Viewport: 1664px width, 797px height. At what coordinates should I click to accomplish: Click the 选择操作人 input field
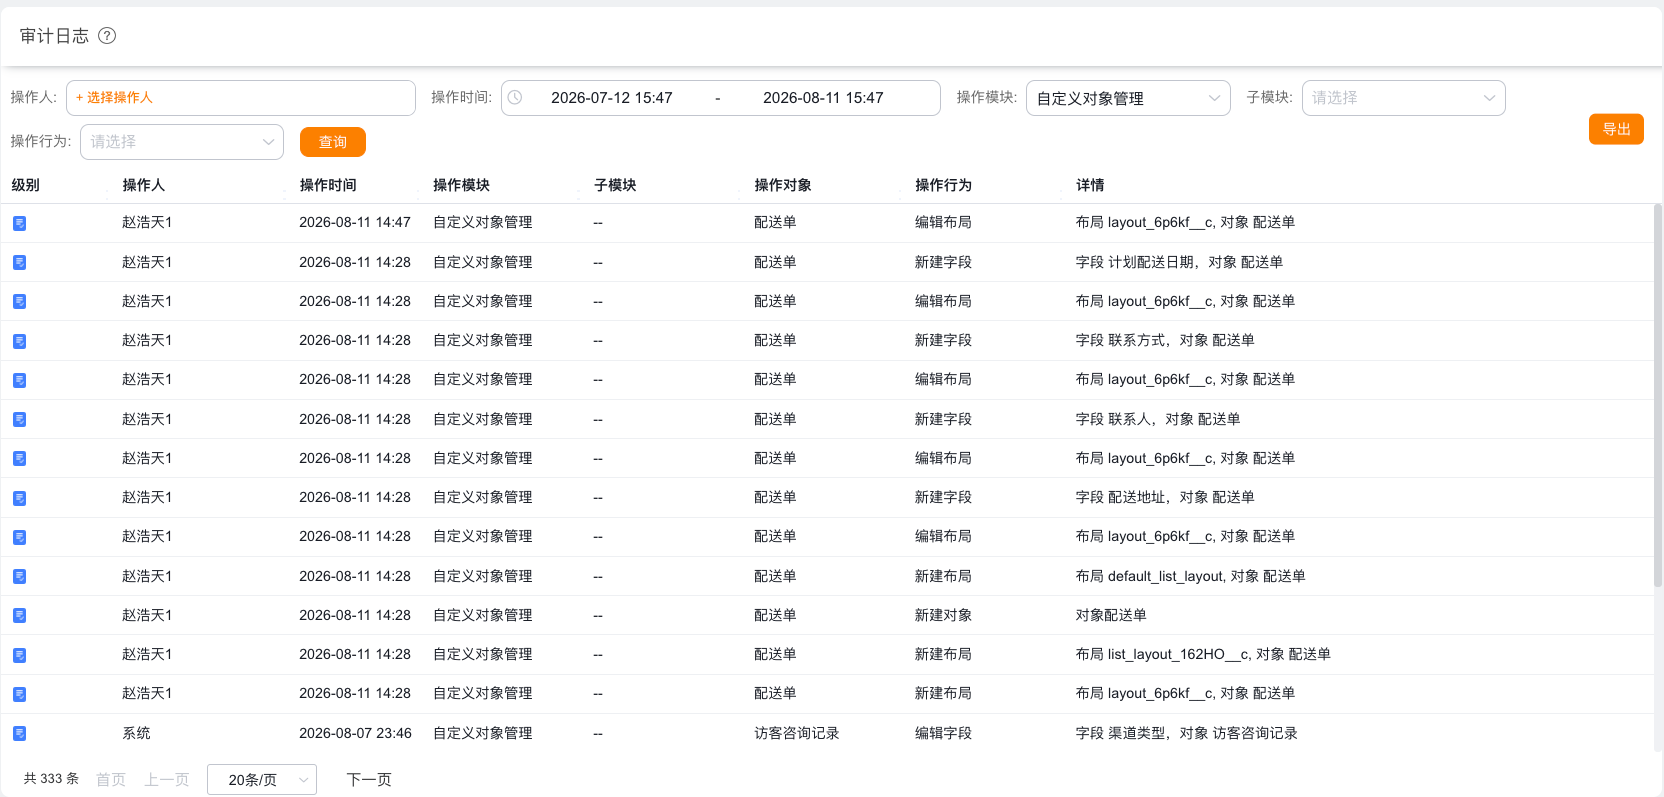241,98
